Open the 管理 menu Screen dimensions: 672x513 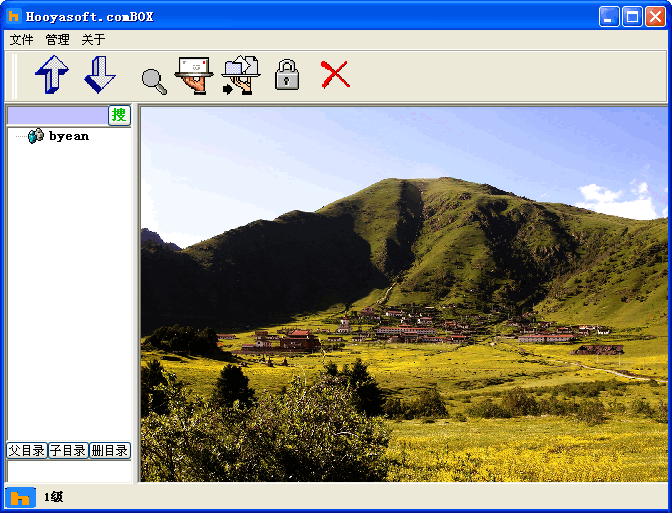57,40
